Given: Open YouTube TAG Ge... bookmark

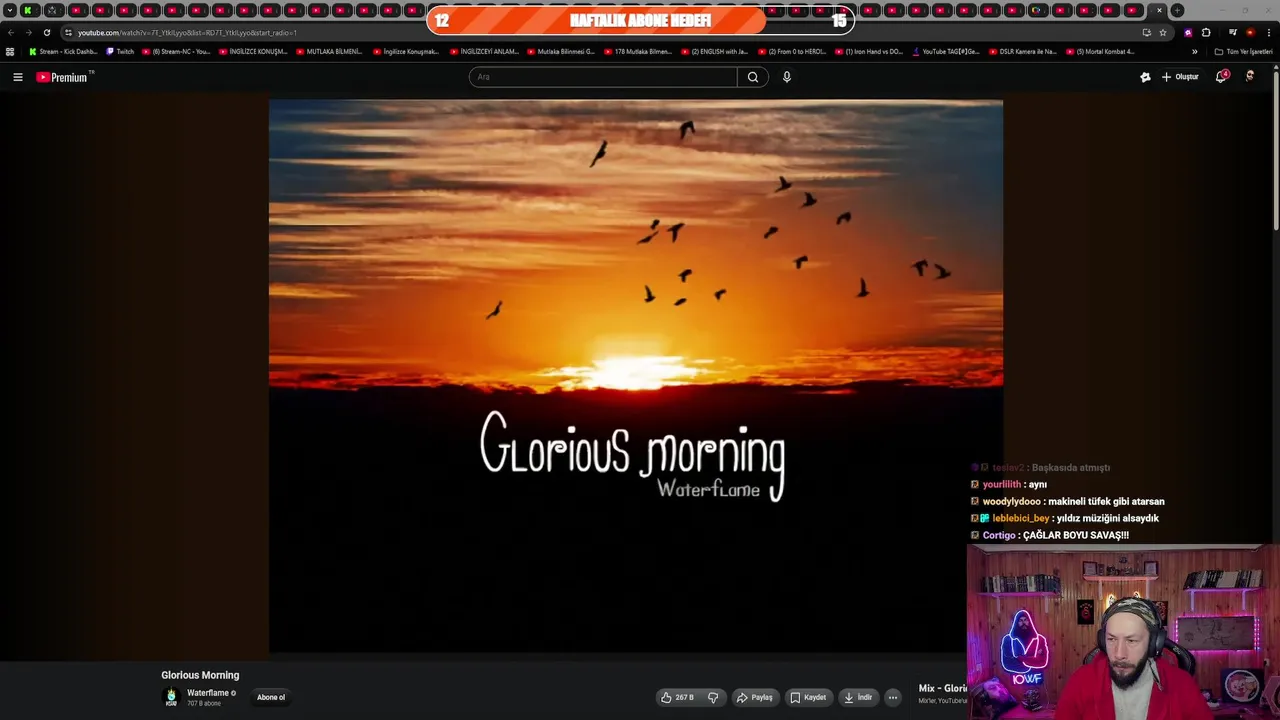Looking at the screenshot, I should pyautogui.click(x=946, y=51).
